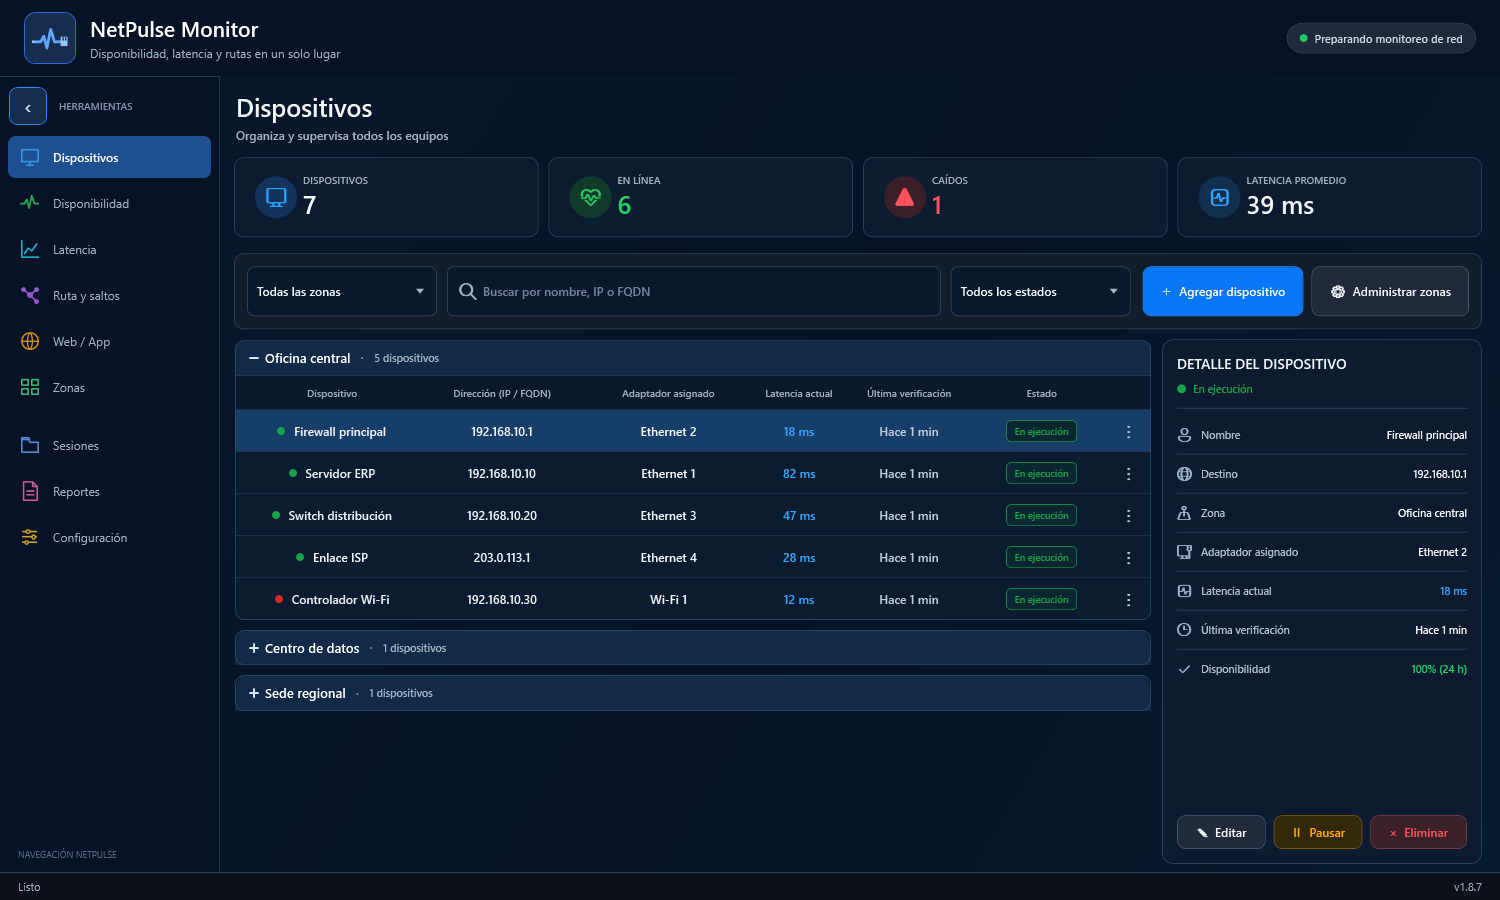
Task: Click the En línea heart icon
Action: click(590, 197)
